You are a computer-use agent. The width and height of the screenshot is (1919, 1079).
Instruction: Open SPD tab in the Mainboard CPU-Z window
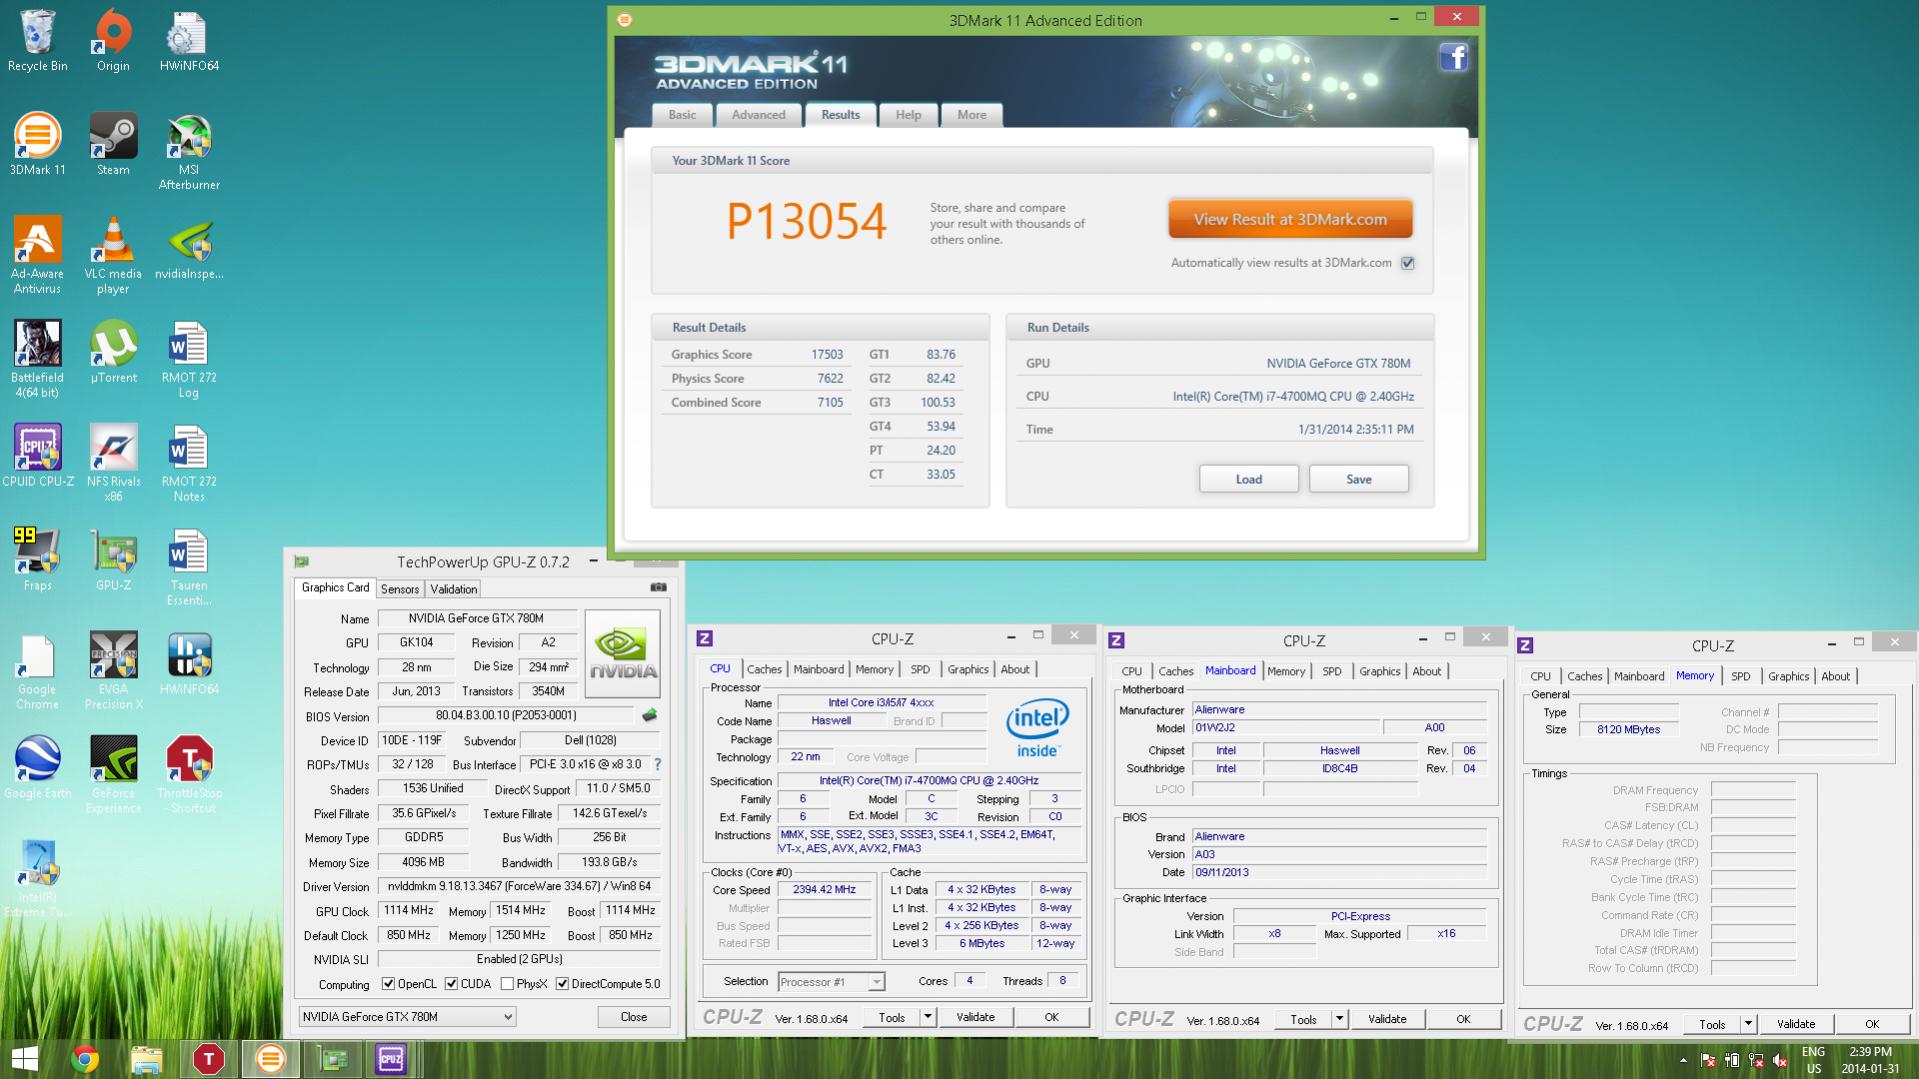click(x=1331, y=671)
